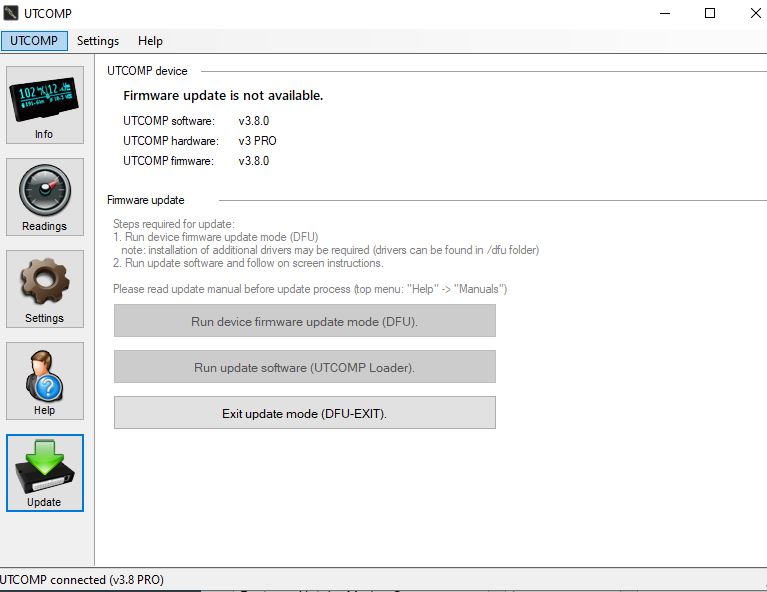Open the UTCOMP menu
The height and width of the screenshot is (592, 767).
point(34,41)
